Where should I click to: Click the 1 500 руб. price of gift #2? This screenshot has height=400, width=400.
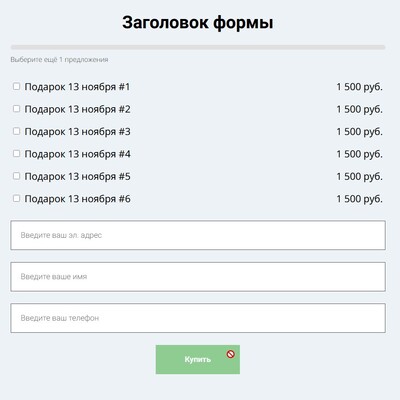pyautogui.click(x=359, y=109)
